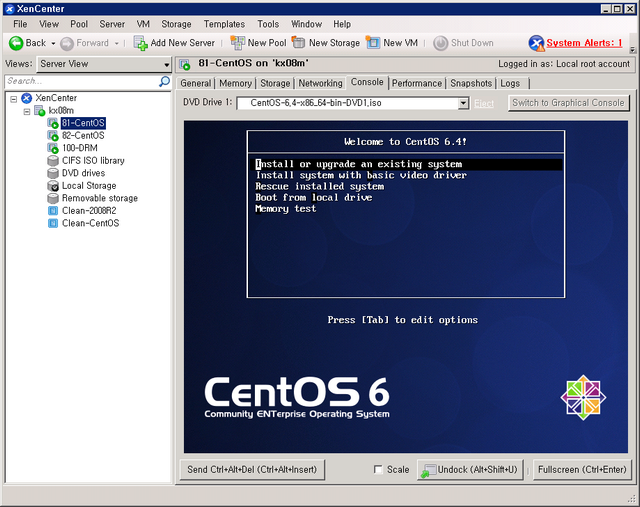Image resolution: width=640 pixels, height=507 pixels.
Task: Click the 82-CentOS VM icon
Action: (x=53, y=136)
